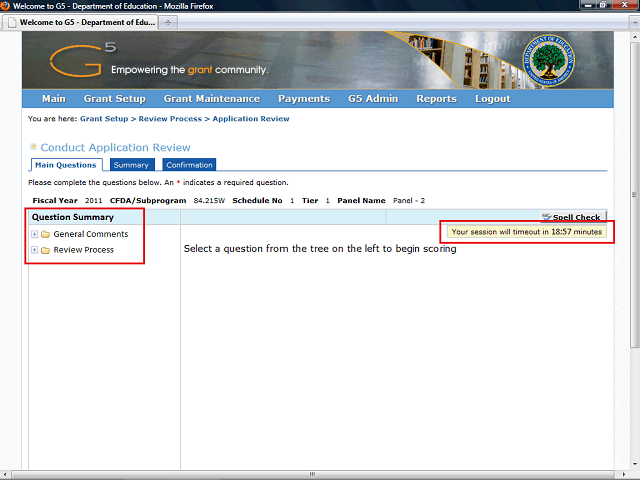Screen dimensions: 640x480
Task: Click the G5 logo in the banner
Action: [83, 60]
